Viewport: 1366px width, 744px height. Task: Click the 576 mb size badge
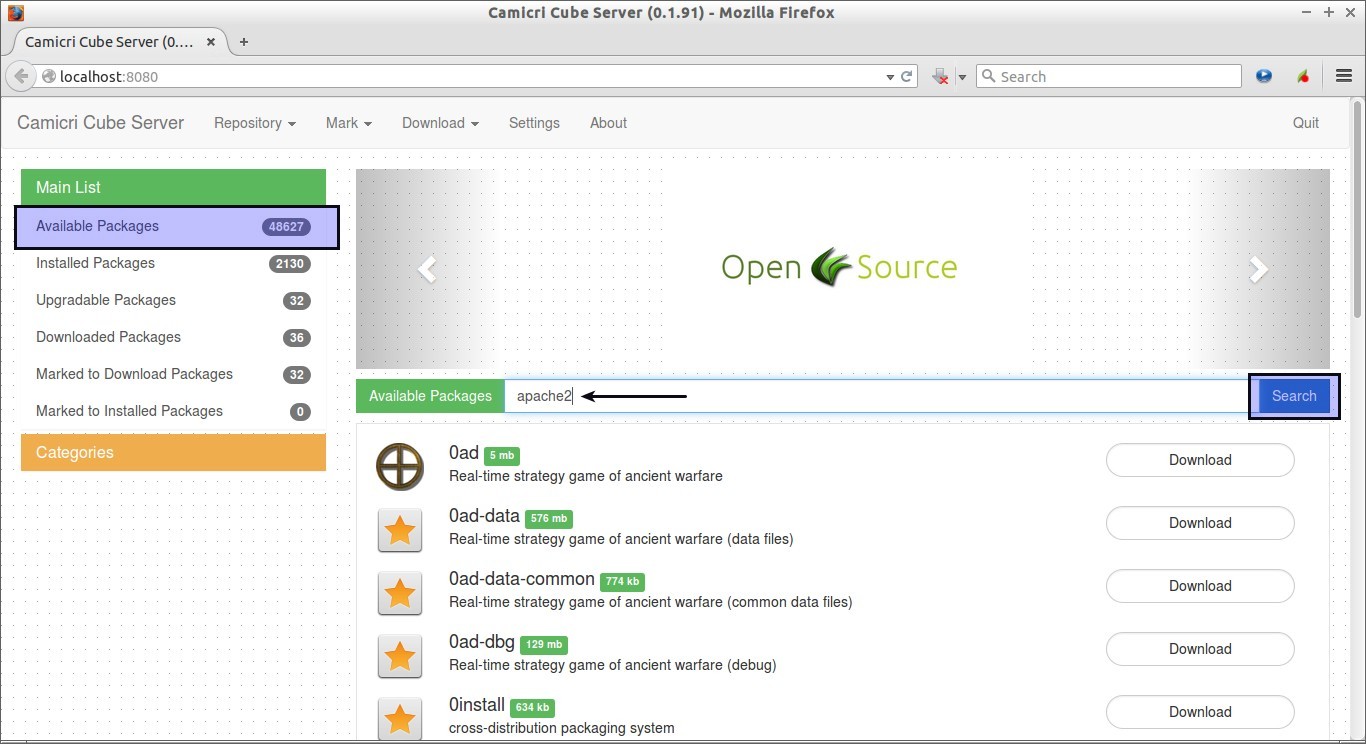pos(549,519)
